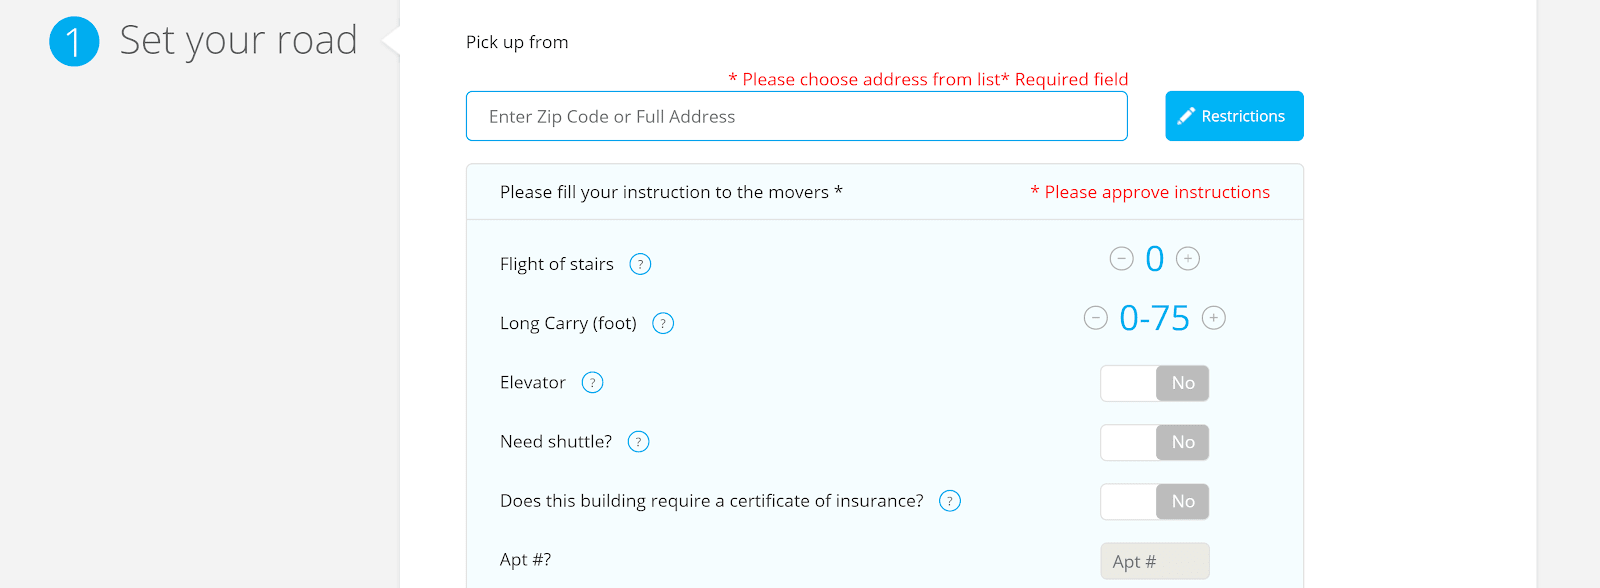Viewport: 1600px width, 588px height.
Task: Click the Set your road step heading
Action: (x=238, y=41)
